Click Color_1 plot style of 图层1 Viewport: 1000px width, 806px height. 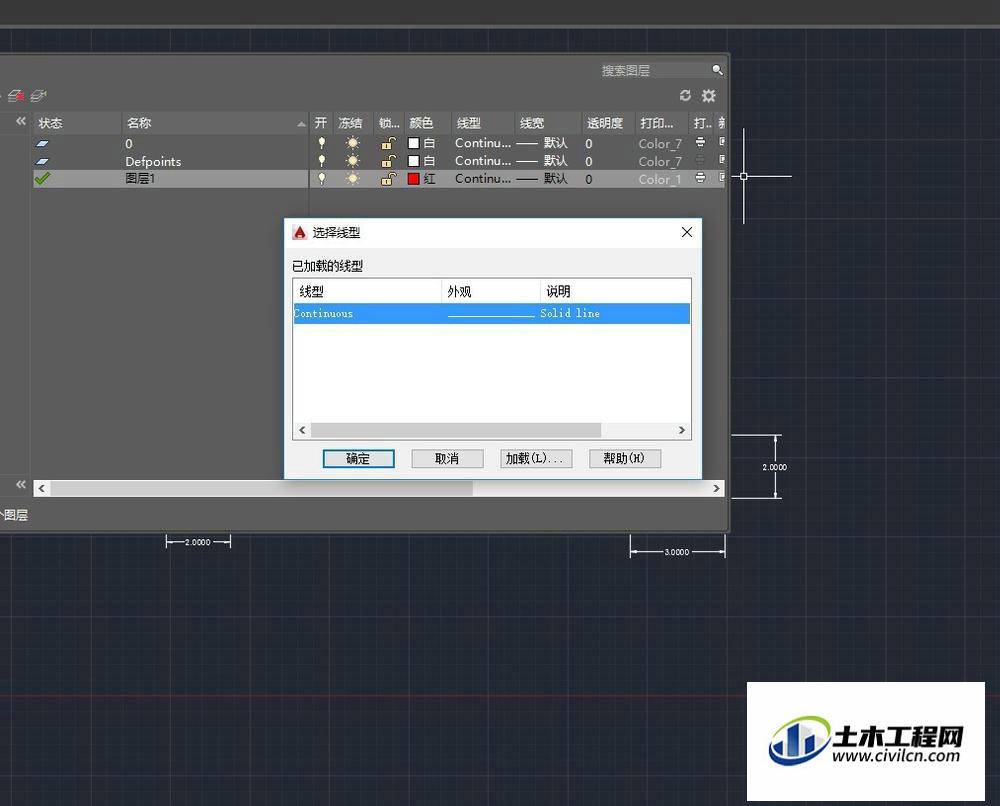(660, 179)
